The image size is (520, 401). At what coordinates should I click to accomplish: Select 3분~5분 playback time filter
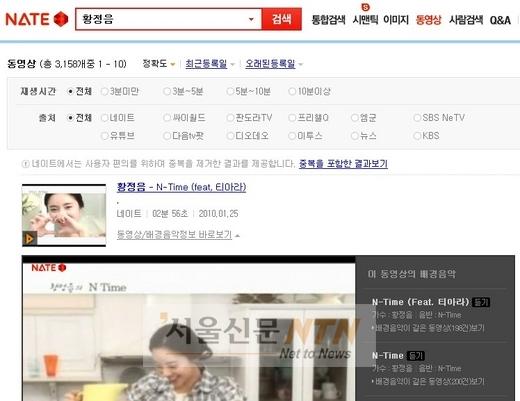point(167,91)
